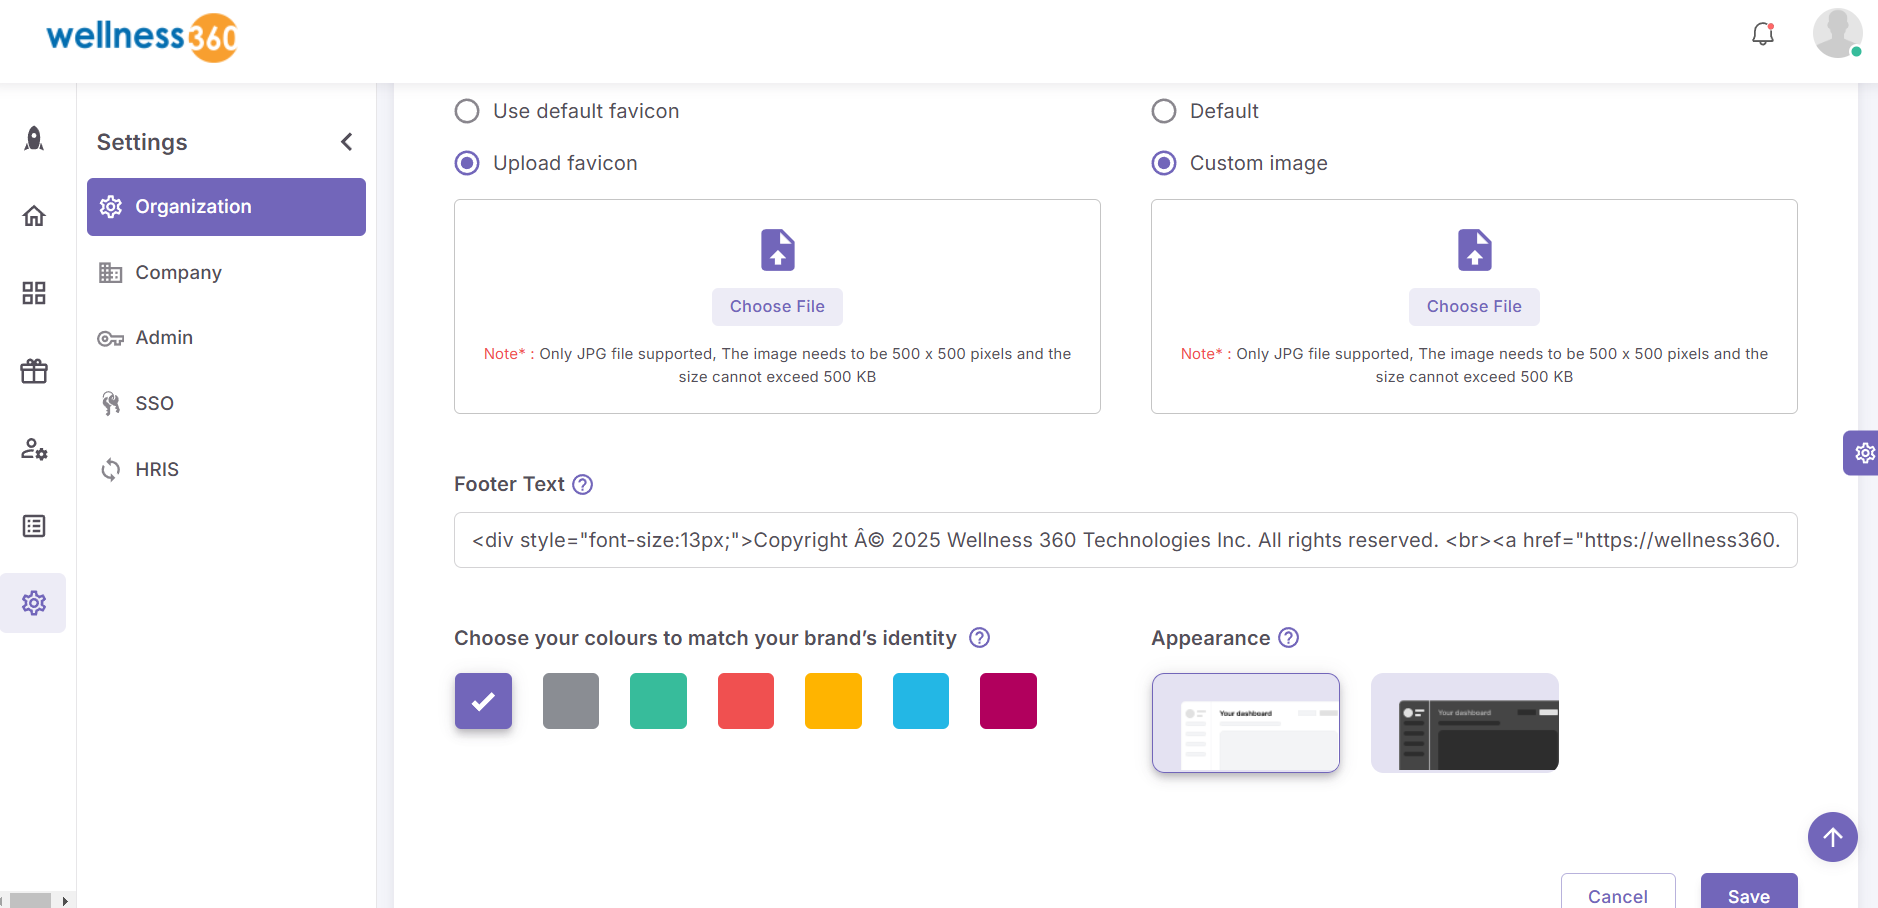The height and width of the screenshot is (908, 1878).
Task: Select the Organization menu item
Action: (226, 207)
